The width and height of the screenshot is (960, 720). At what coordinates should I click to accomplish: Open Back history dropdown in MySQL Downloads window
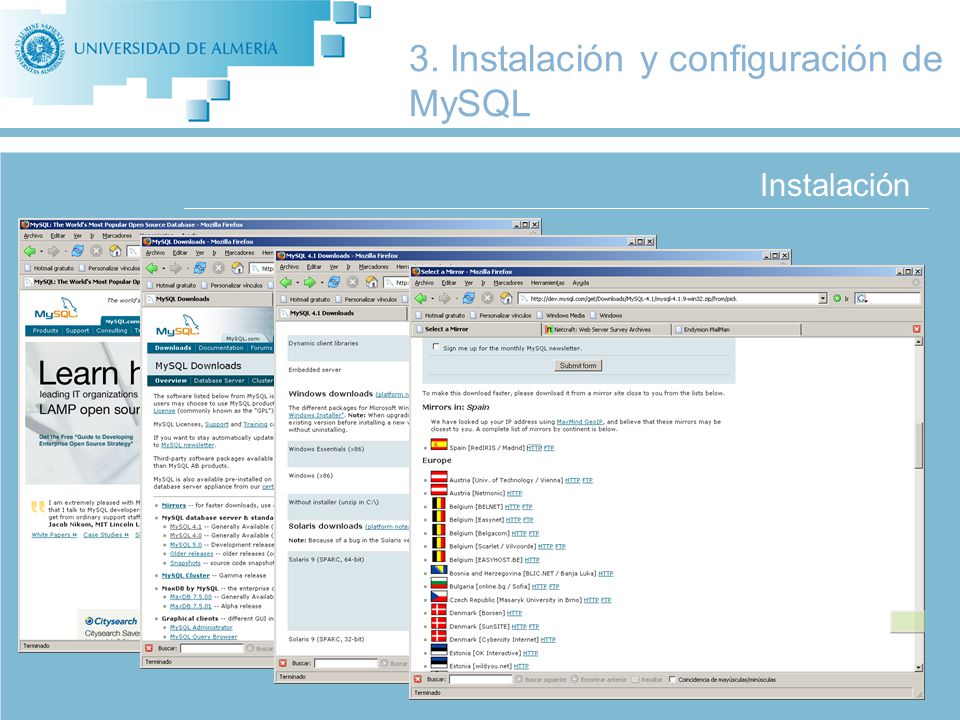(163, 269)
